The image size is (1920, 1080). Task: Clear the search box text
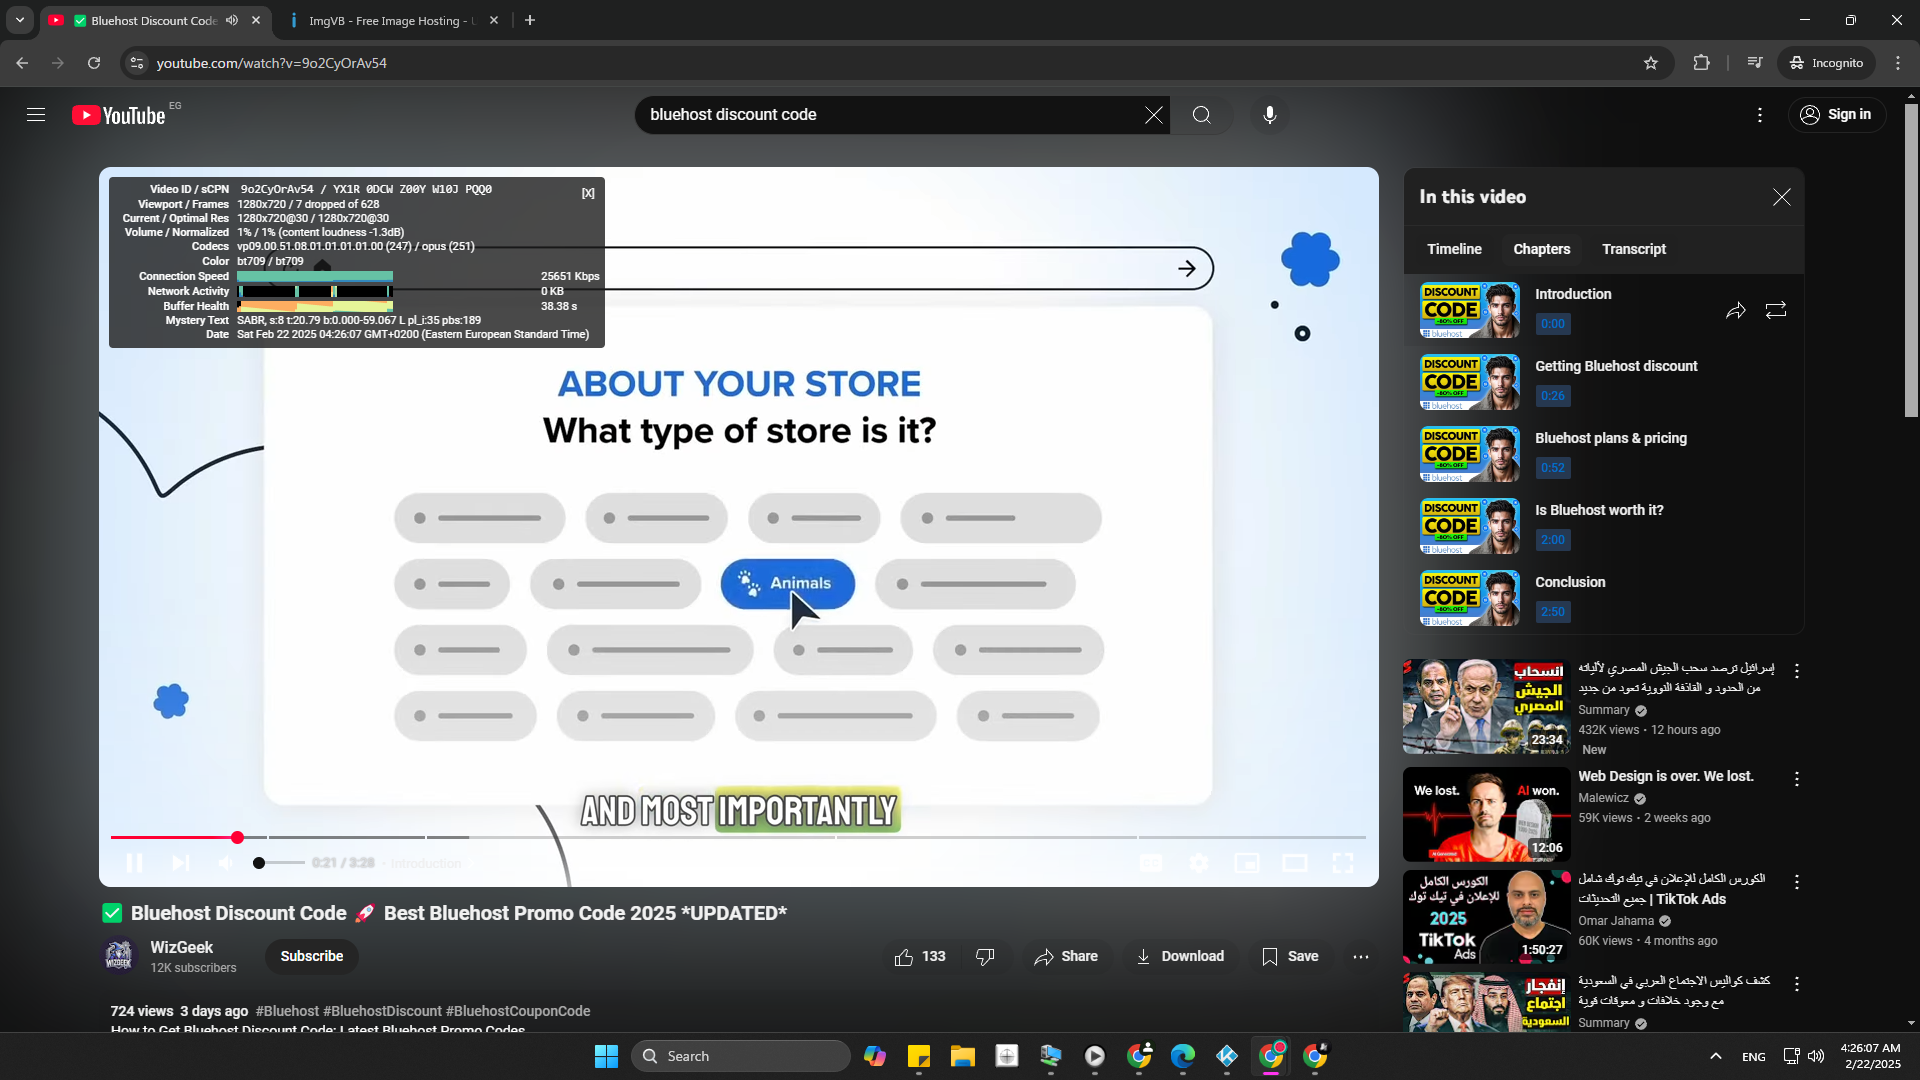[x=1154, y=115]
